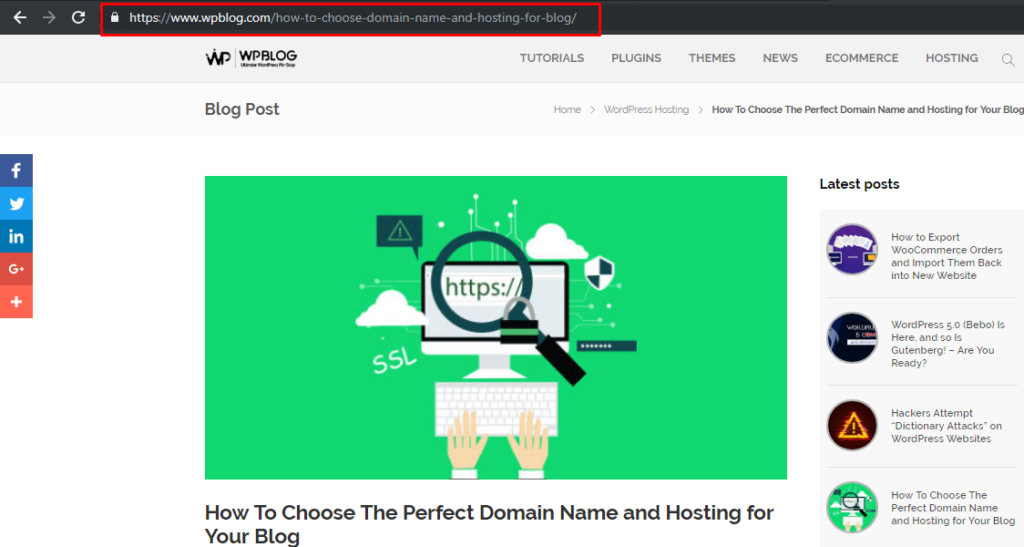
Task: Share the post on Google Plus
Action: pos(16,269)
